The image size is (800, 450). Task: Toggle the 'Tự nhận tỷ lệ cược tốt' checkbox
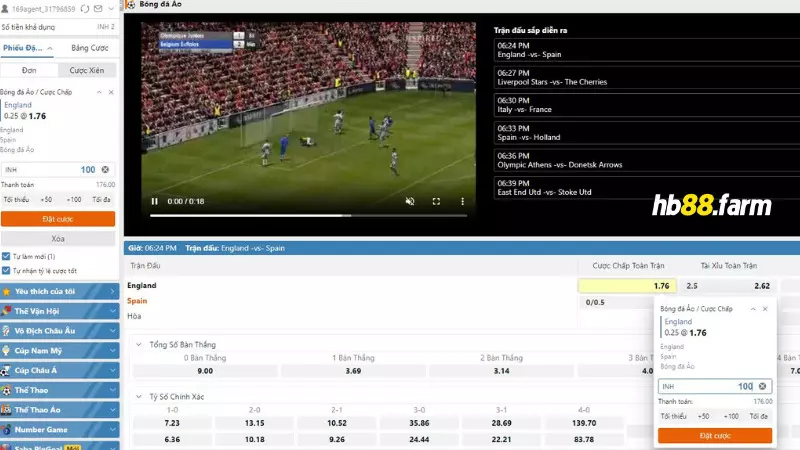[x=6, y=270]
